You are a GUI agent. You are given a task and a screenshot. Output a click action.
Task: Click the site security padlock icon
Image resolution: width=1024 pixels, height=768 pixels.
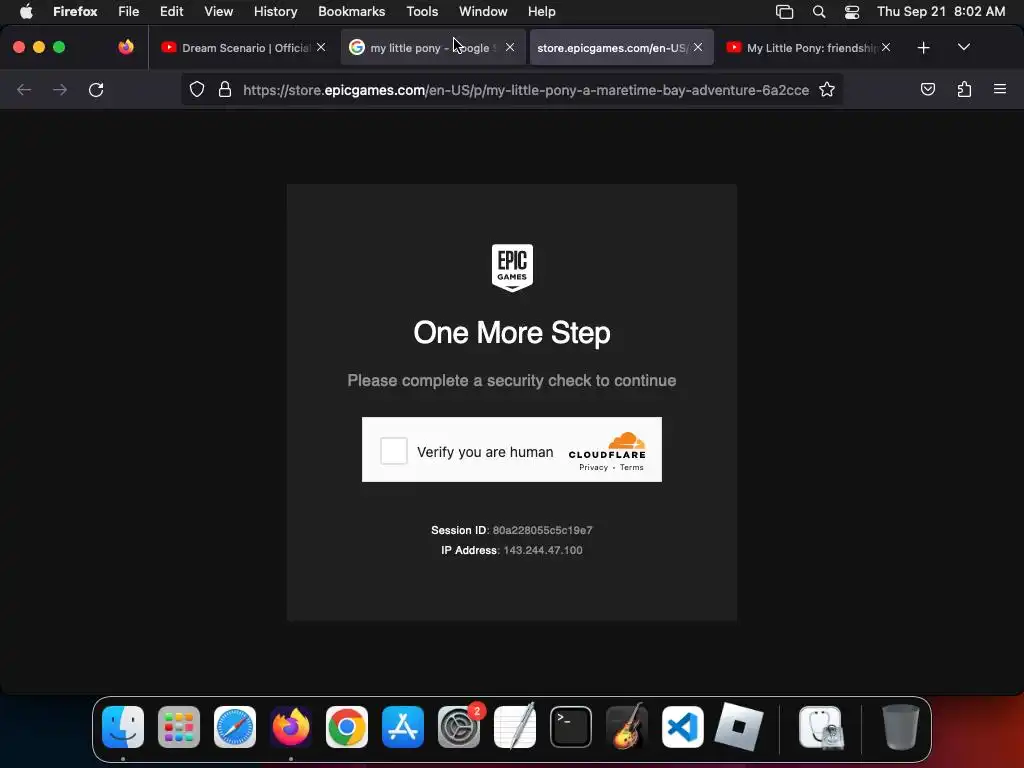[225, 89]
